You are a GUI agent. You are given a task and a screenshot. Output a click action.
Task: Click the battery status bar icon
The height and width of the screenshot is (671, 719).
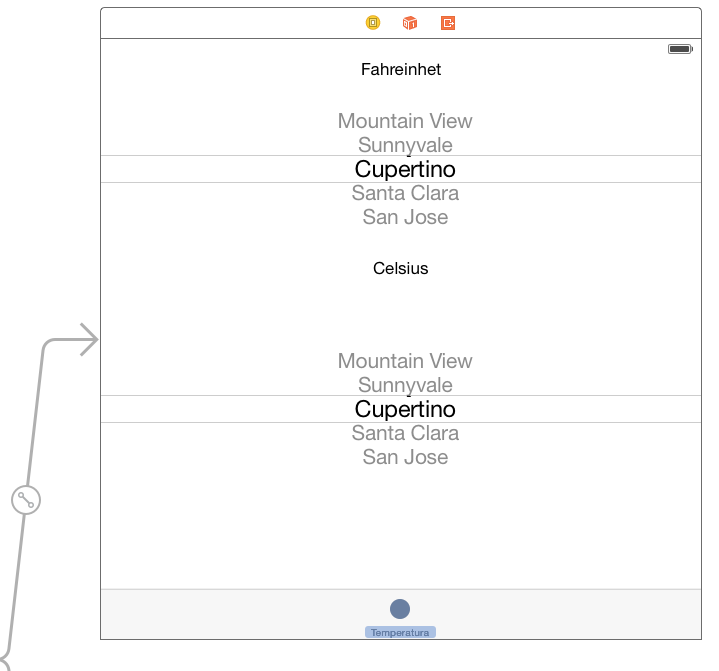[x=680, y=49]
